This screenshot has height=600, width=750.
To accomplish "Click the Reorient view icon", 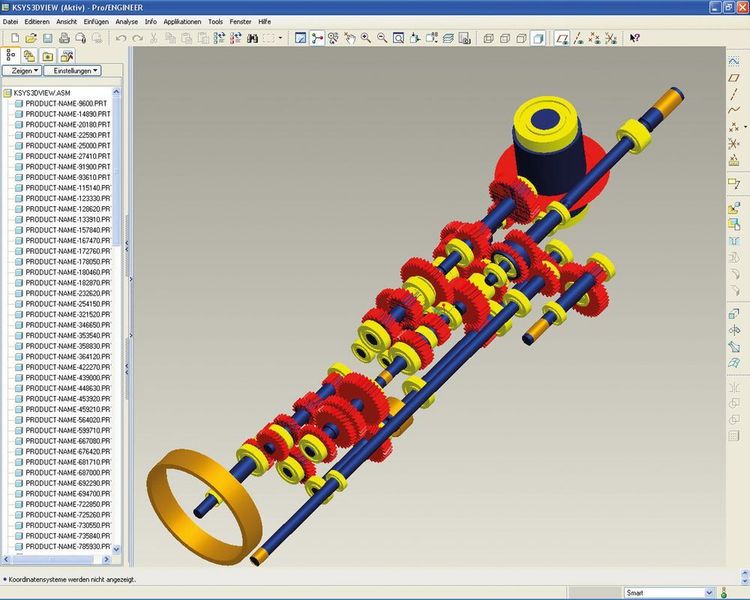I will (x=415, y=38).
